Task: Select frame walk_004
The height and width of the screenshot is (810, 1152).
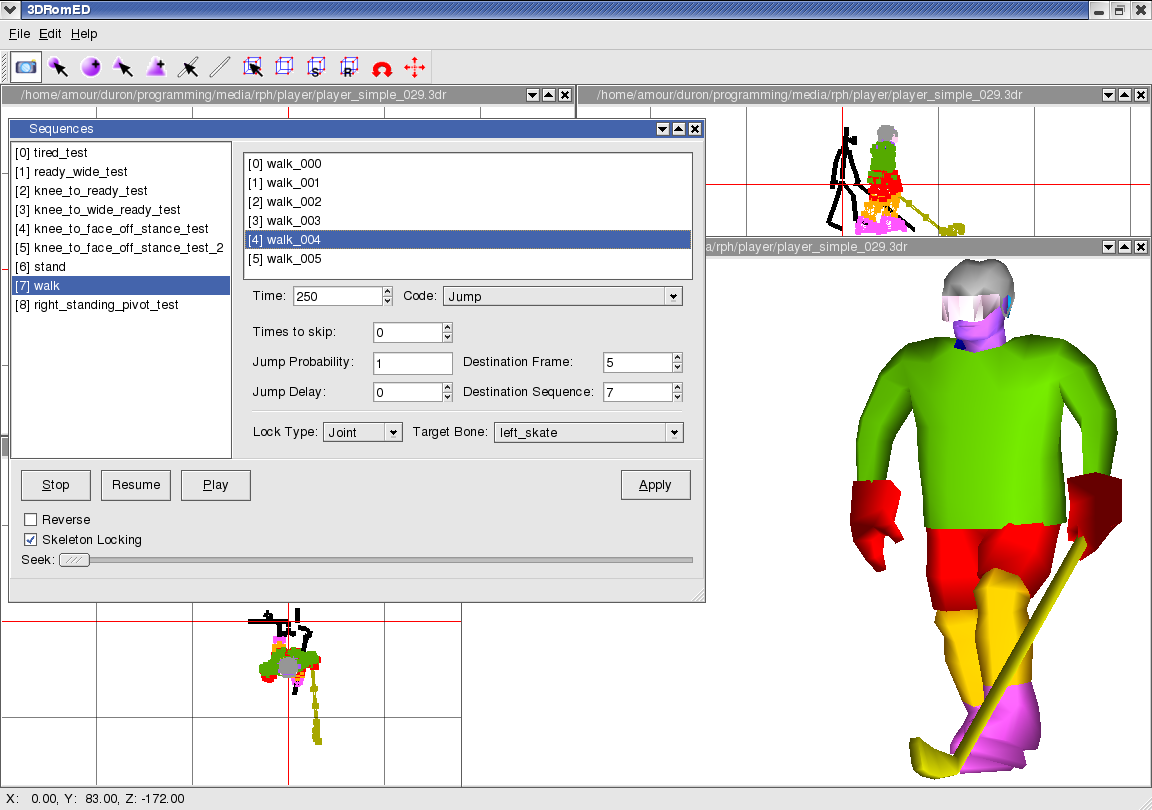Action: click(468, 240)
